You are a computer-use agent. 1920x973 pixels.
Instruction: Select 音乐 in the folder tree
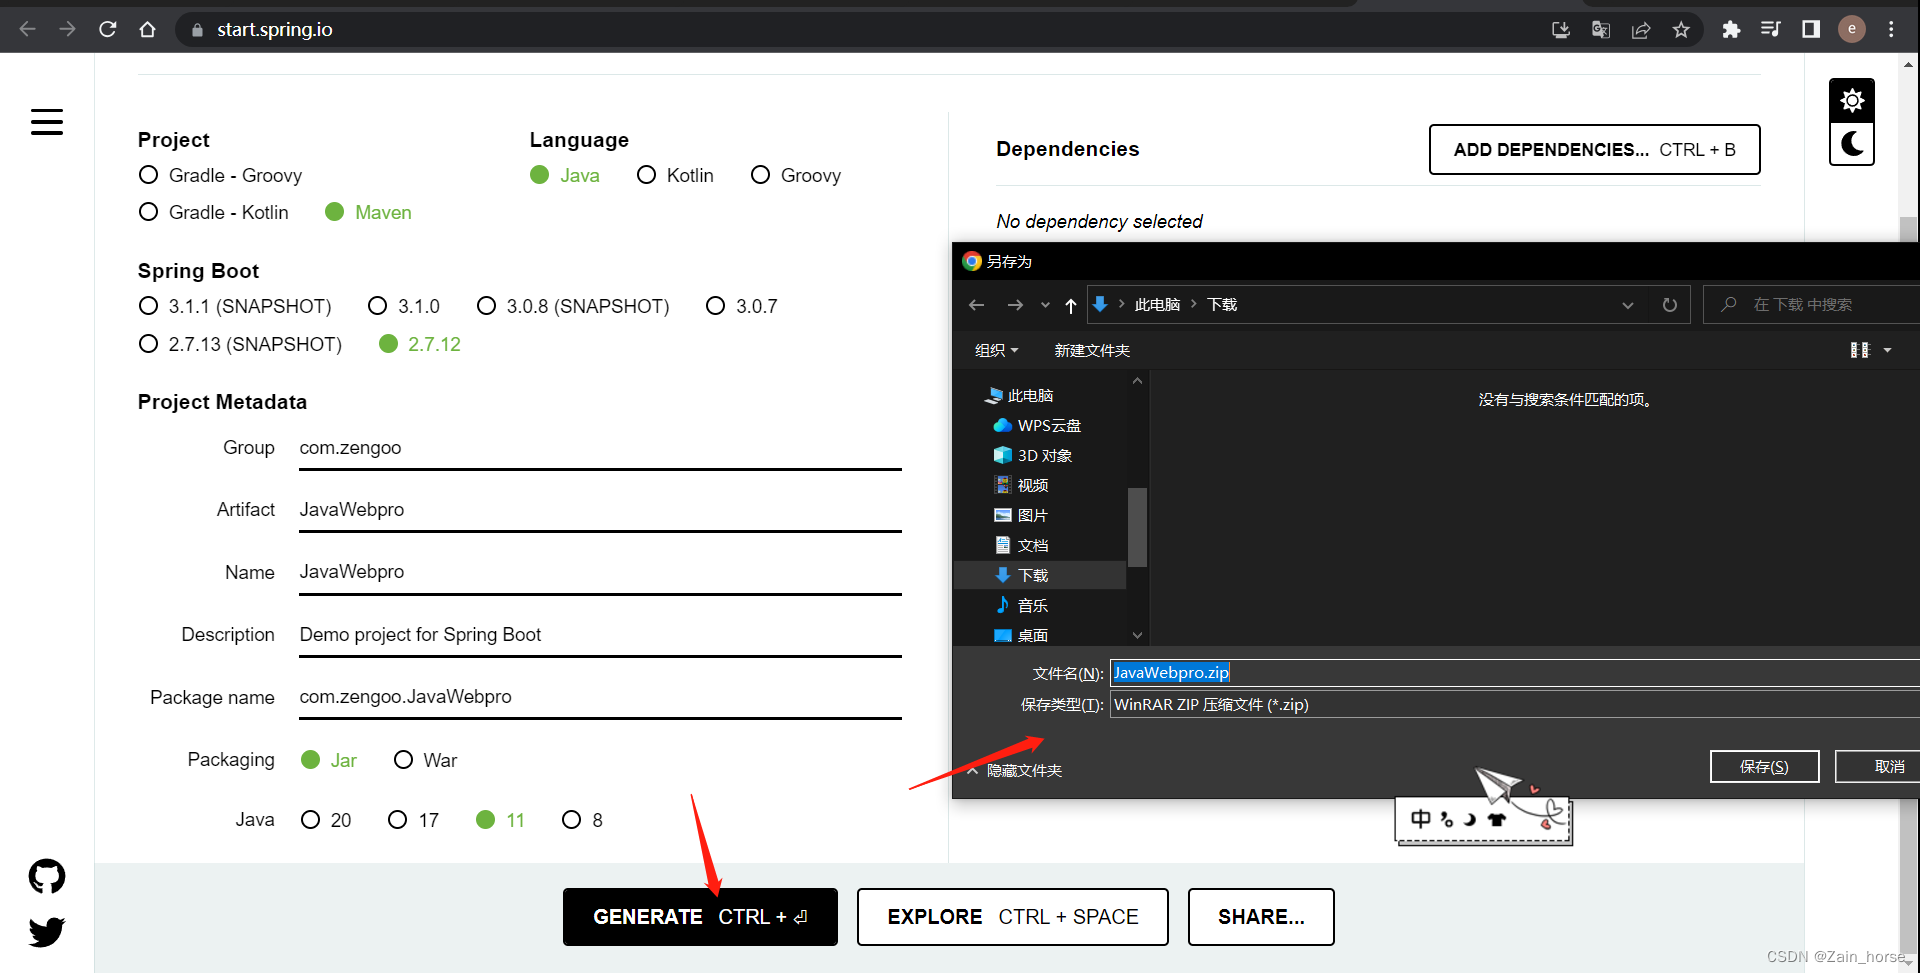pyautogui.click(x=1032, y=606)
